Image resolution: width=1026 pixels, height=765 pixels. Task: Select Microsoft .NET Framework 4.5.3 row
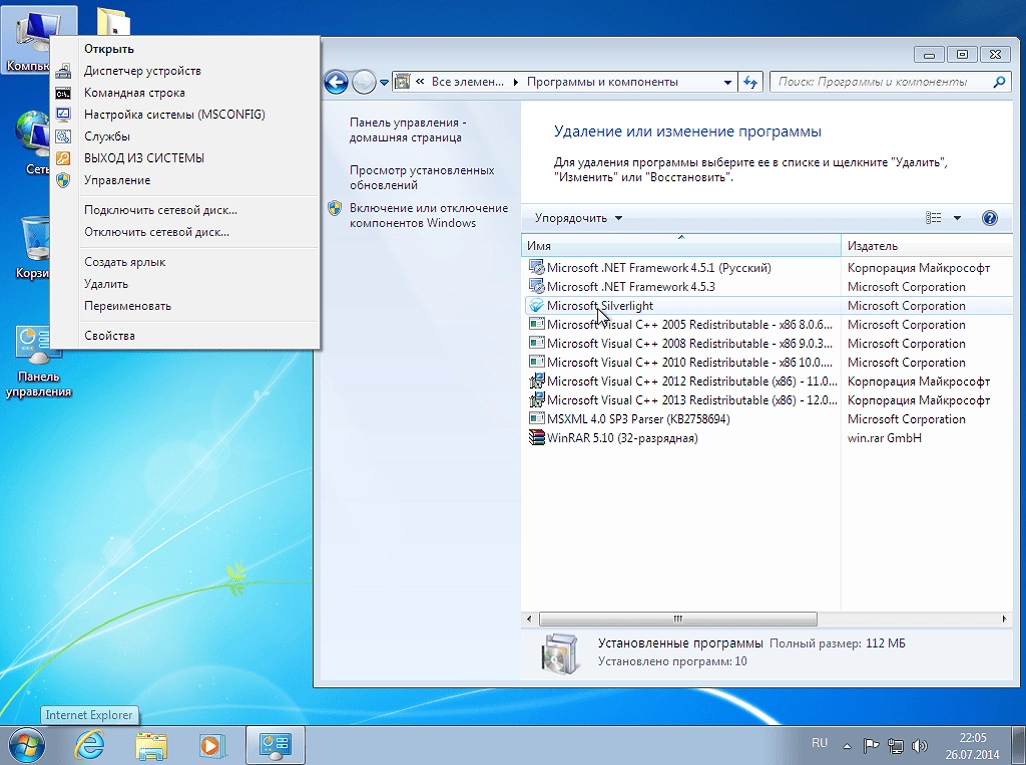(768, 287)
